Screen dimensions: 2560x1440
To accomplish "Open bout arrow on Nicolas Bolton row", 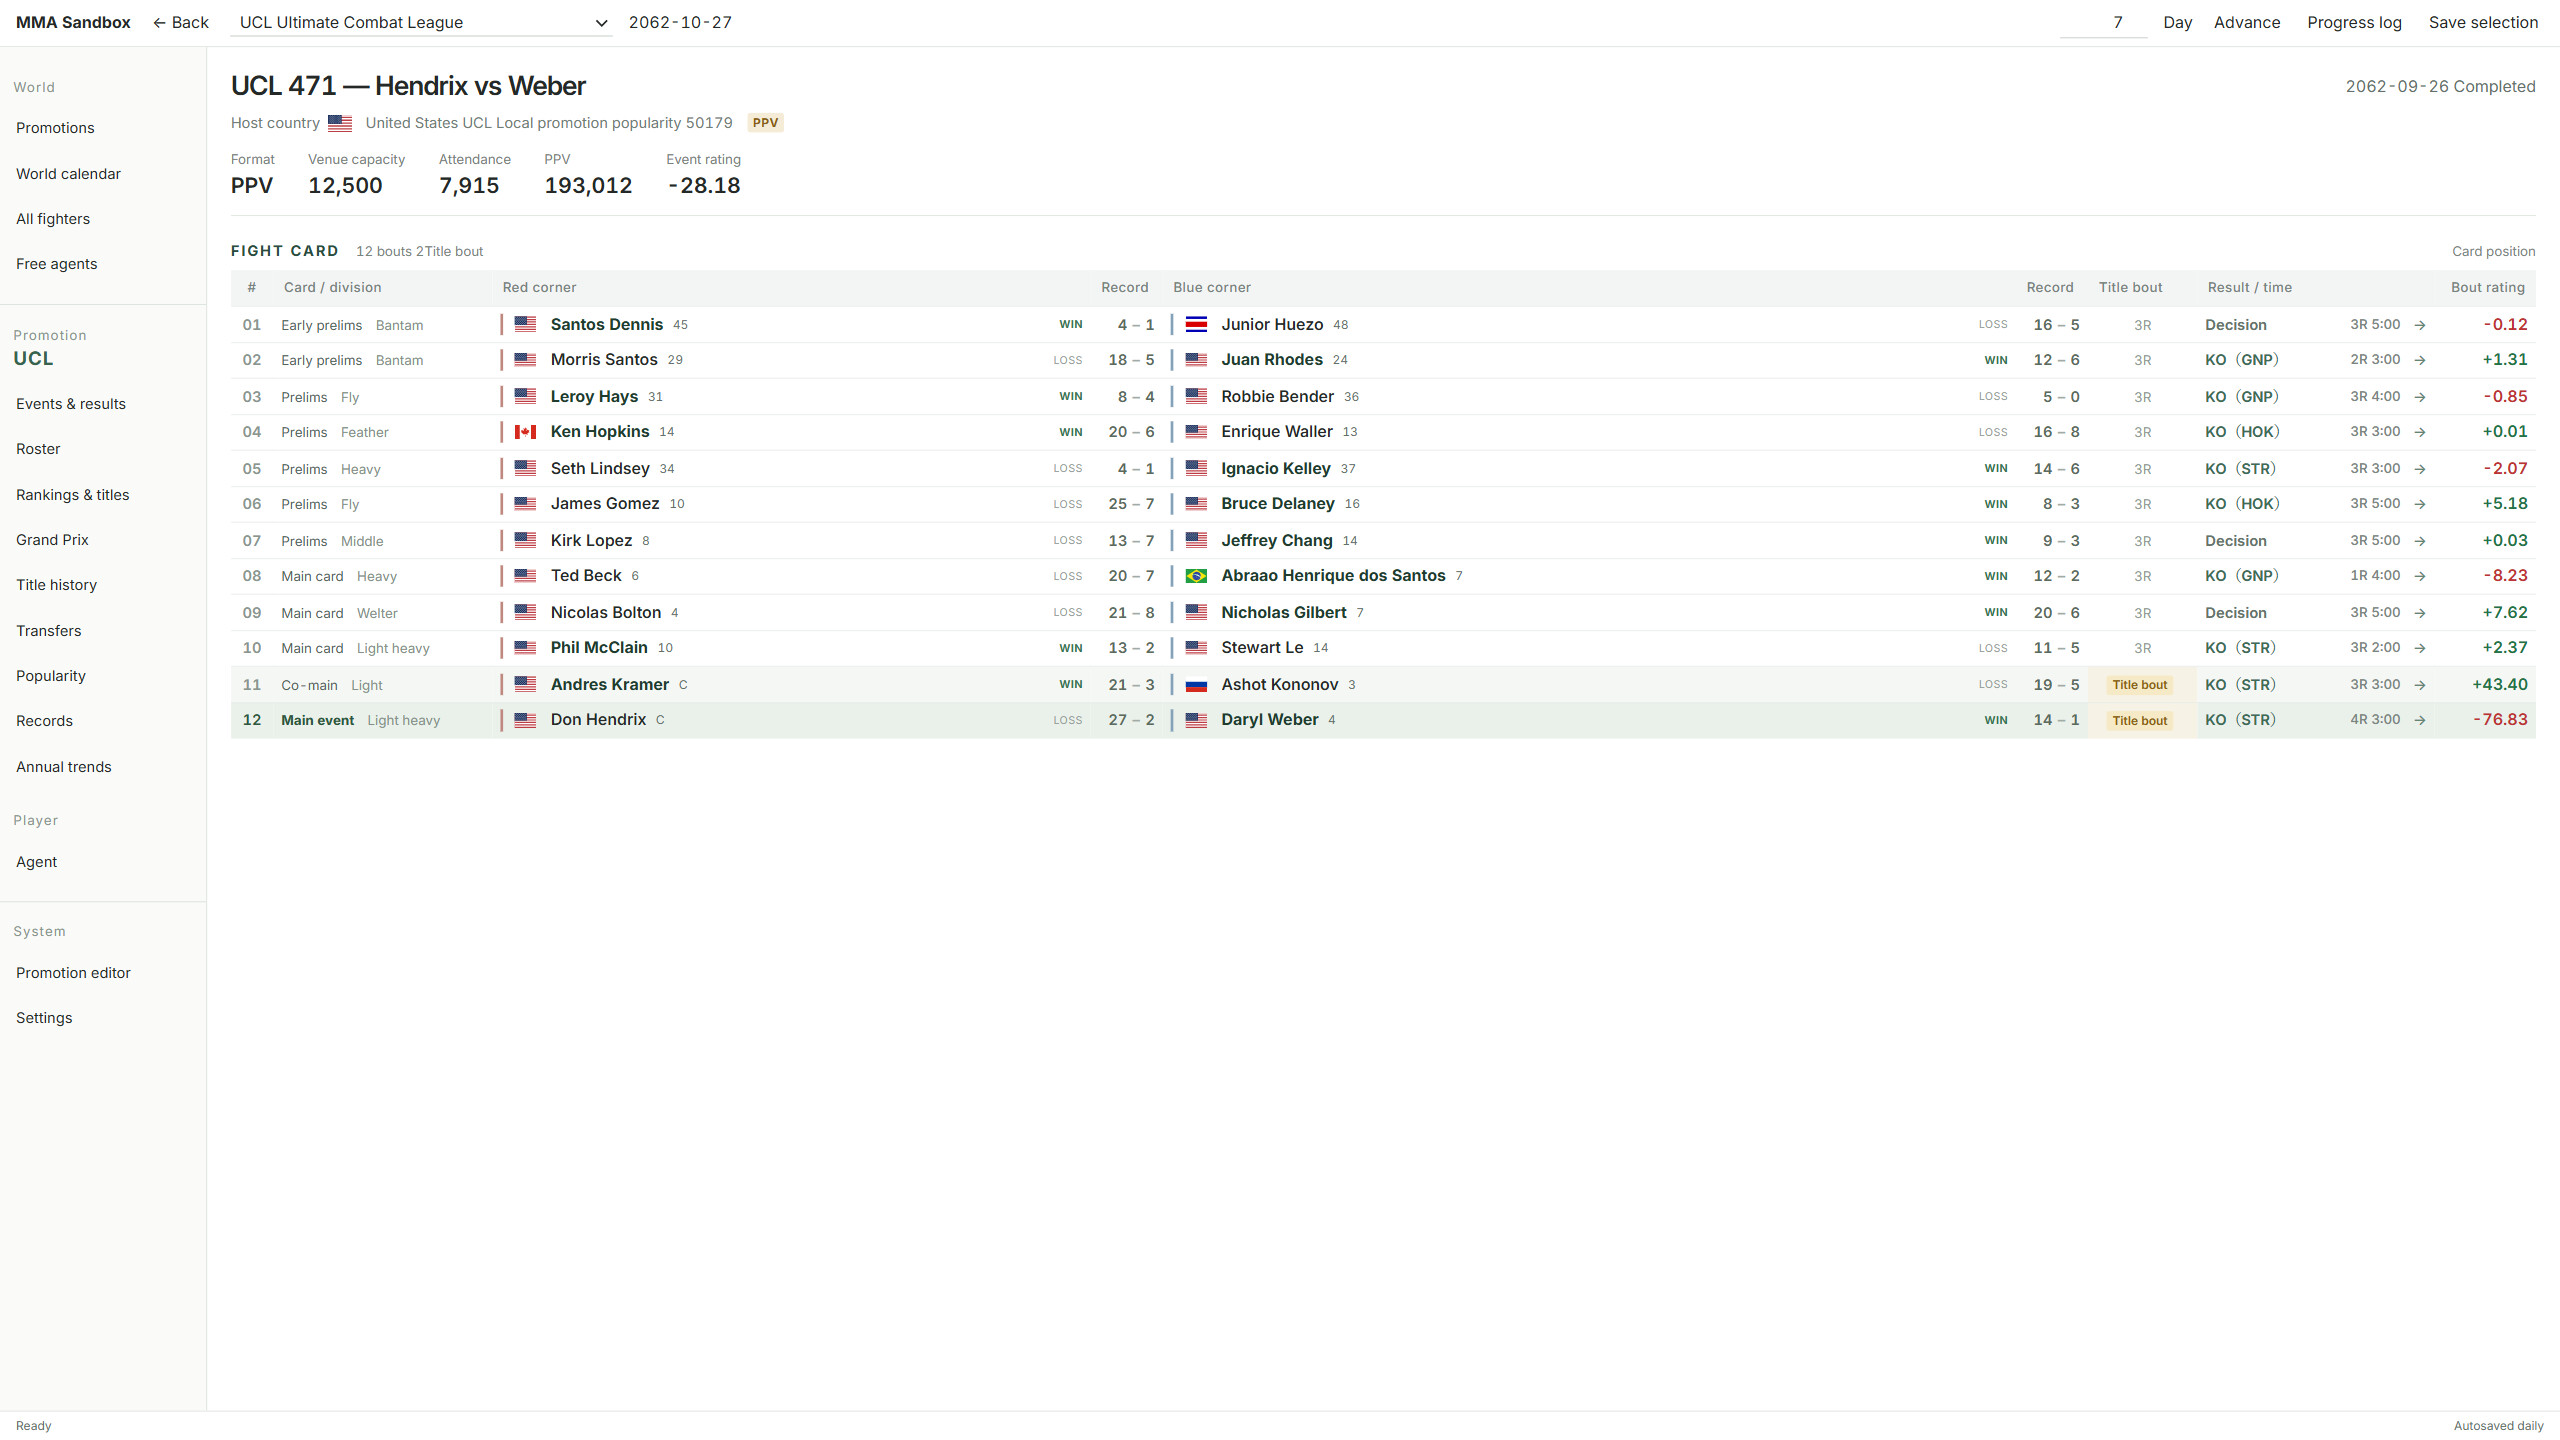I will 2420,613.
